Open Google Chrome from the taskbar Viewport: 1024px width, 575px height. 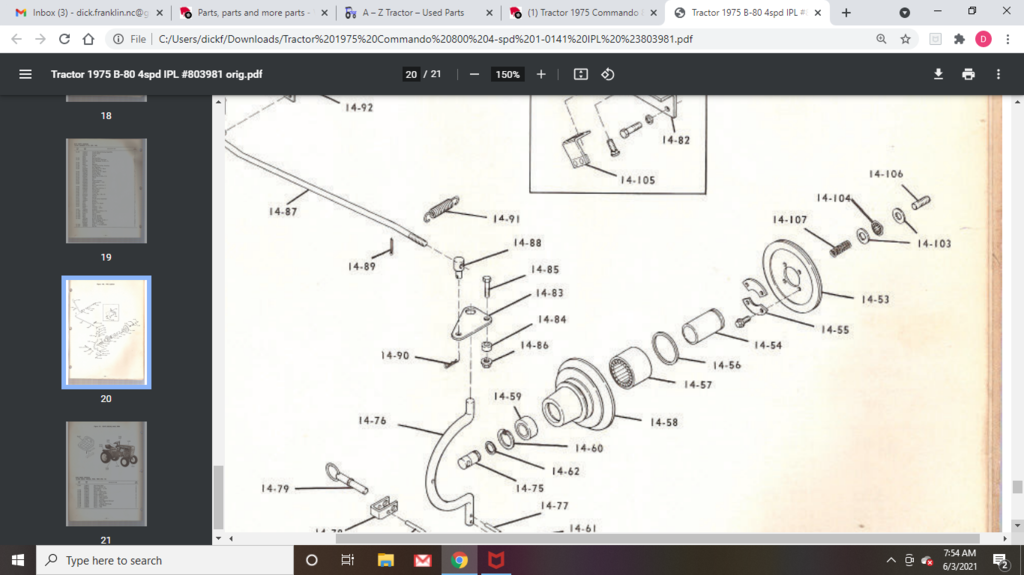pos(459,560)
